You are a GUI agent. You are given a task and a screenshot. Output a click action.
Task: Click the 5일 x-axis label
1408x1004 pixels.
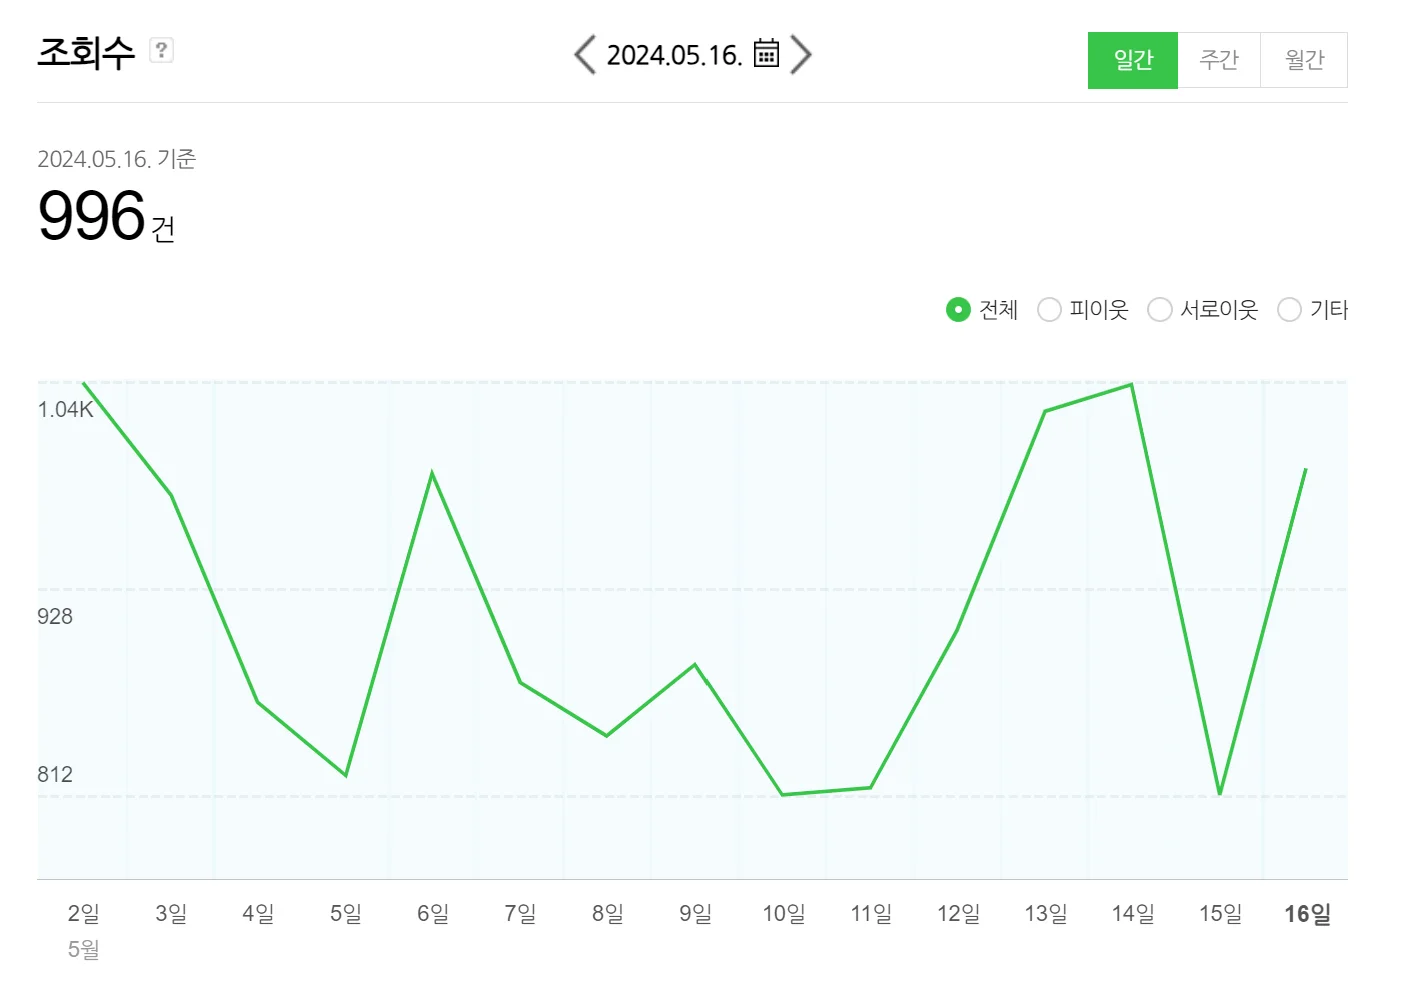click(346, 913)
